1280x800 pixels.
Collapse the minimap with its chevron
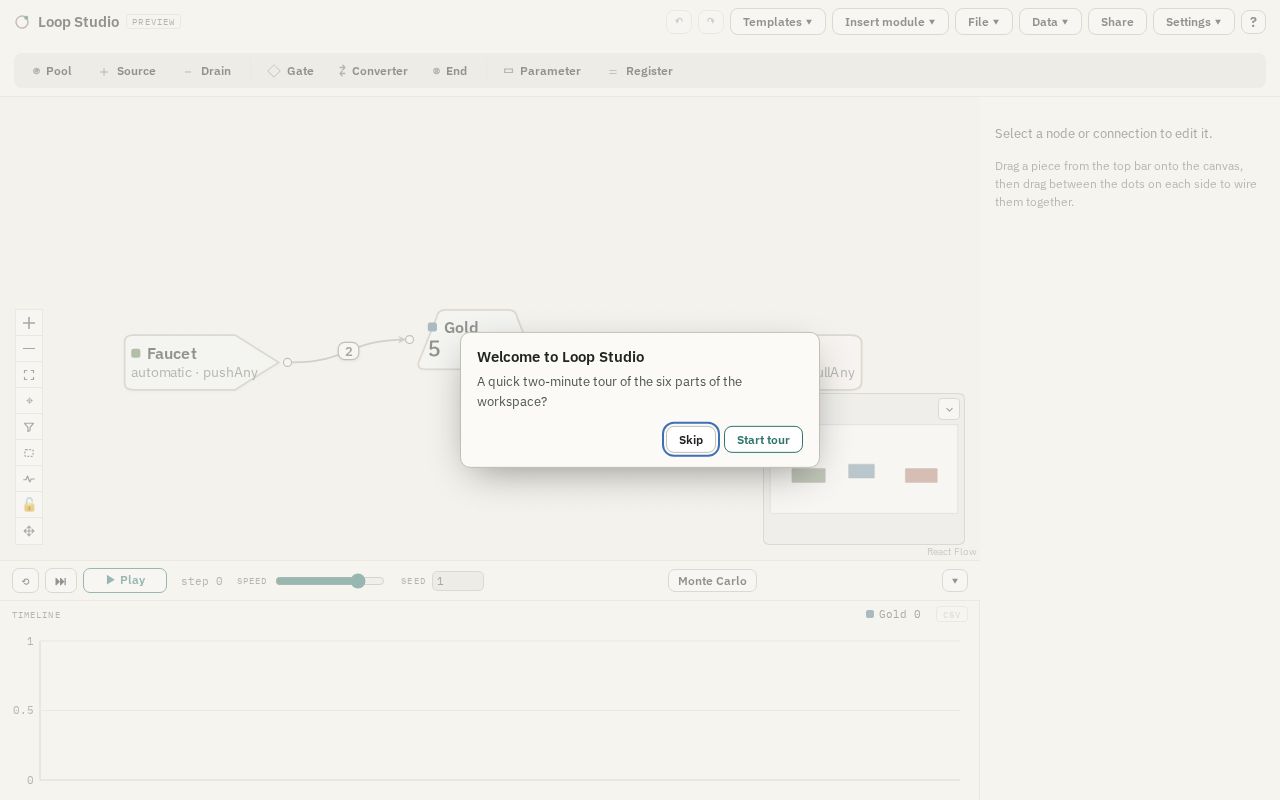click(x=949, y=409)
